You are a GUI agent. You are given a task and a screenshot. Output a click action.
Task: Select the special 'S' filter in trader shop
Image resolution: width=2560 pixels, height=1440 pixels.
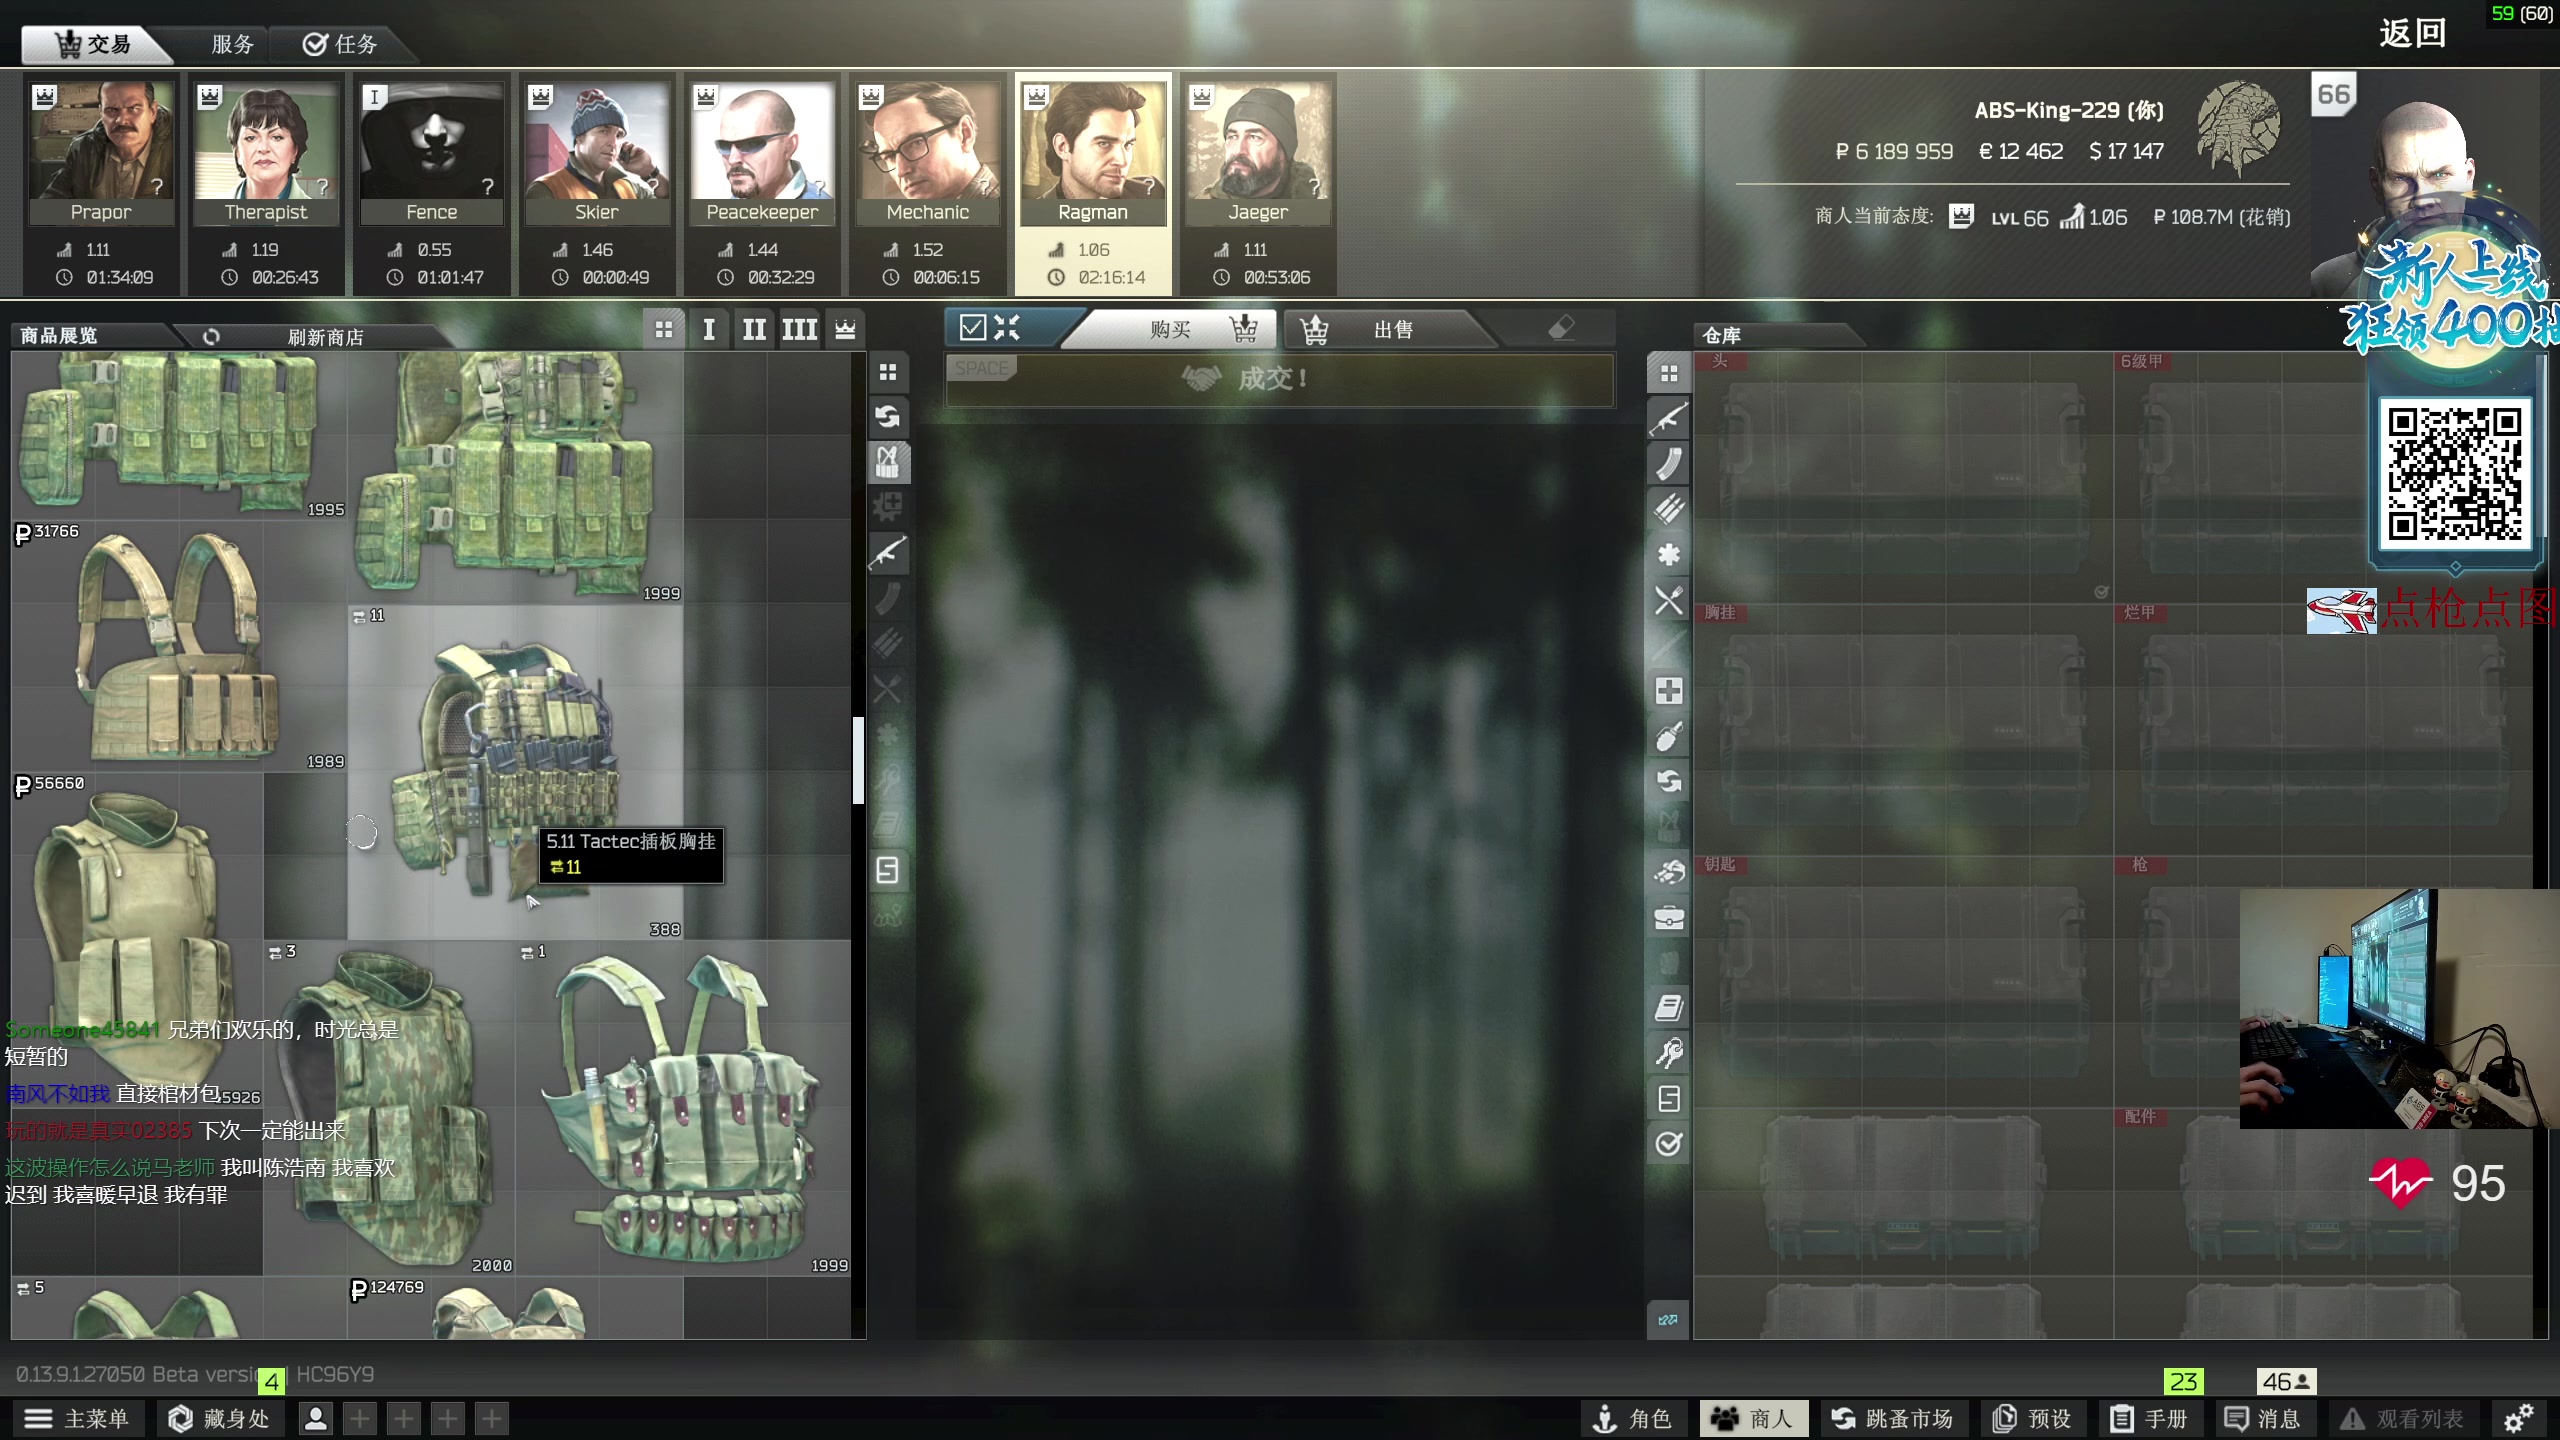[887, 870]
